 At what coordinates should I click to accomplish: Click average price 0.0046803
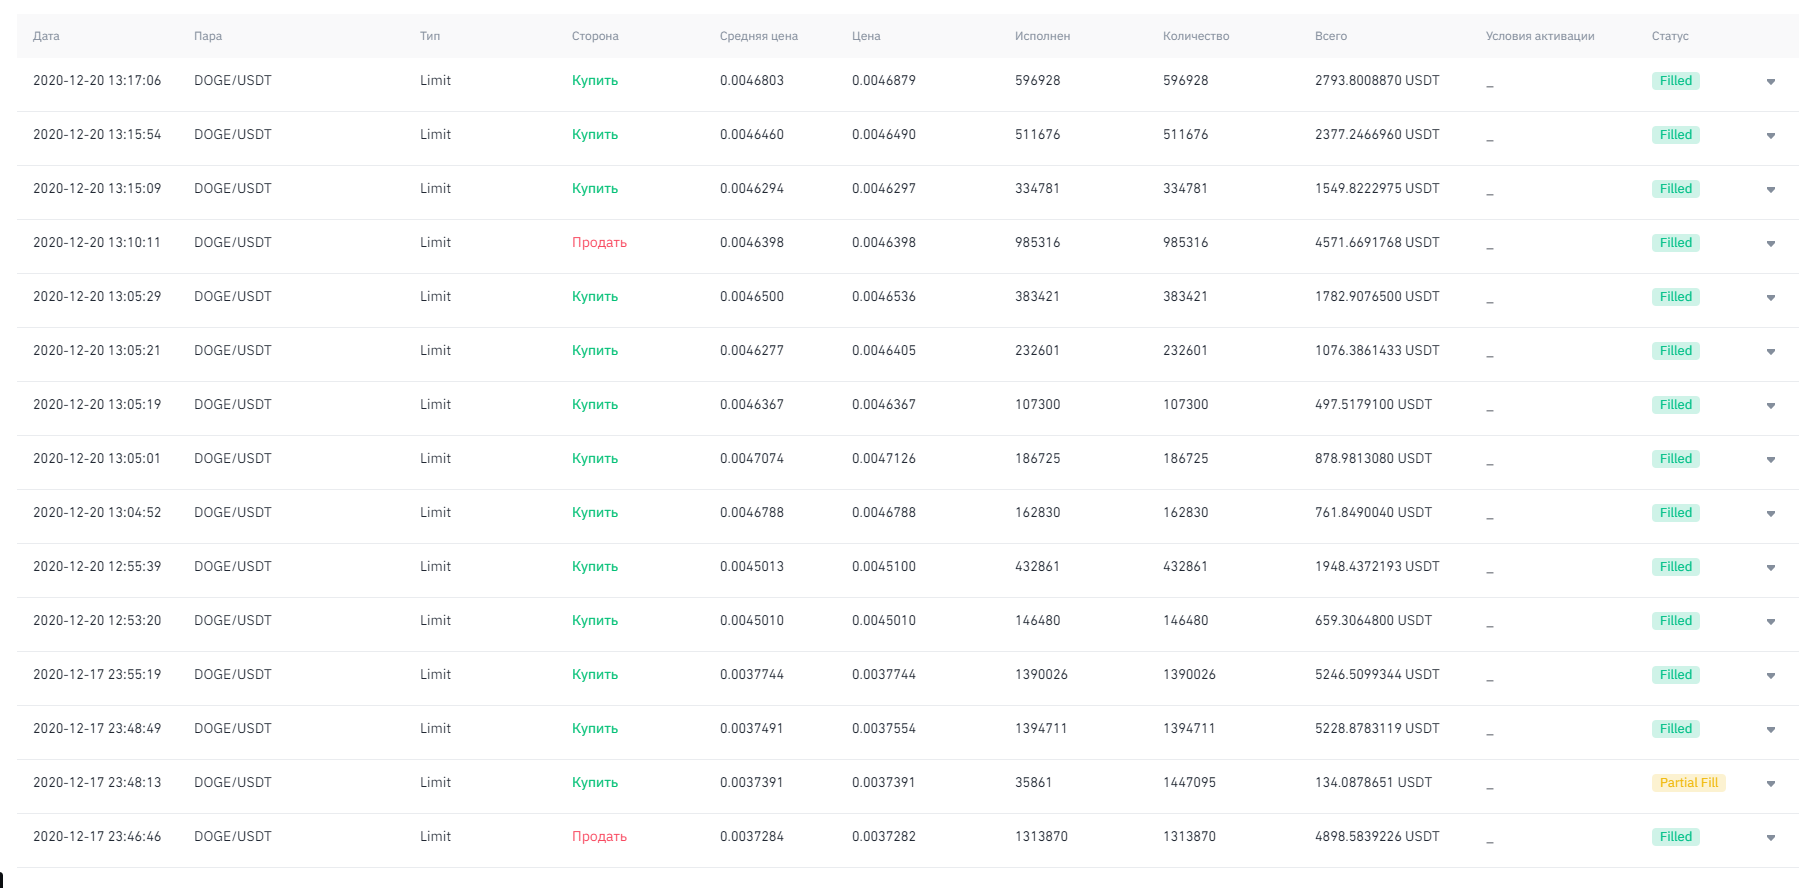[752, 81]
